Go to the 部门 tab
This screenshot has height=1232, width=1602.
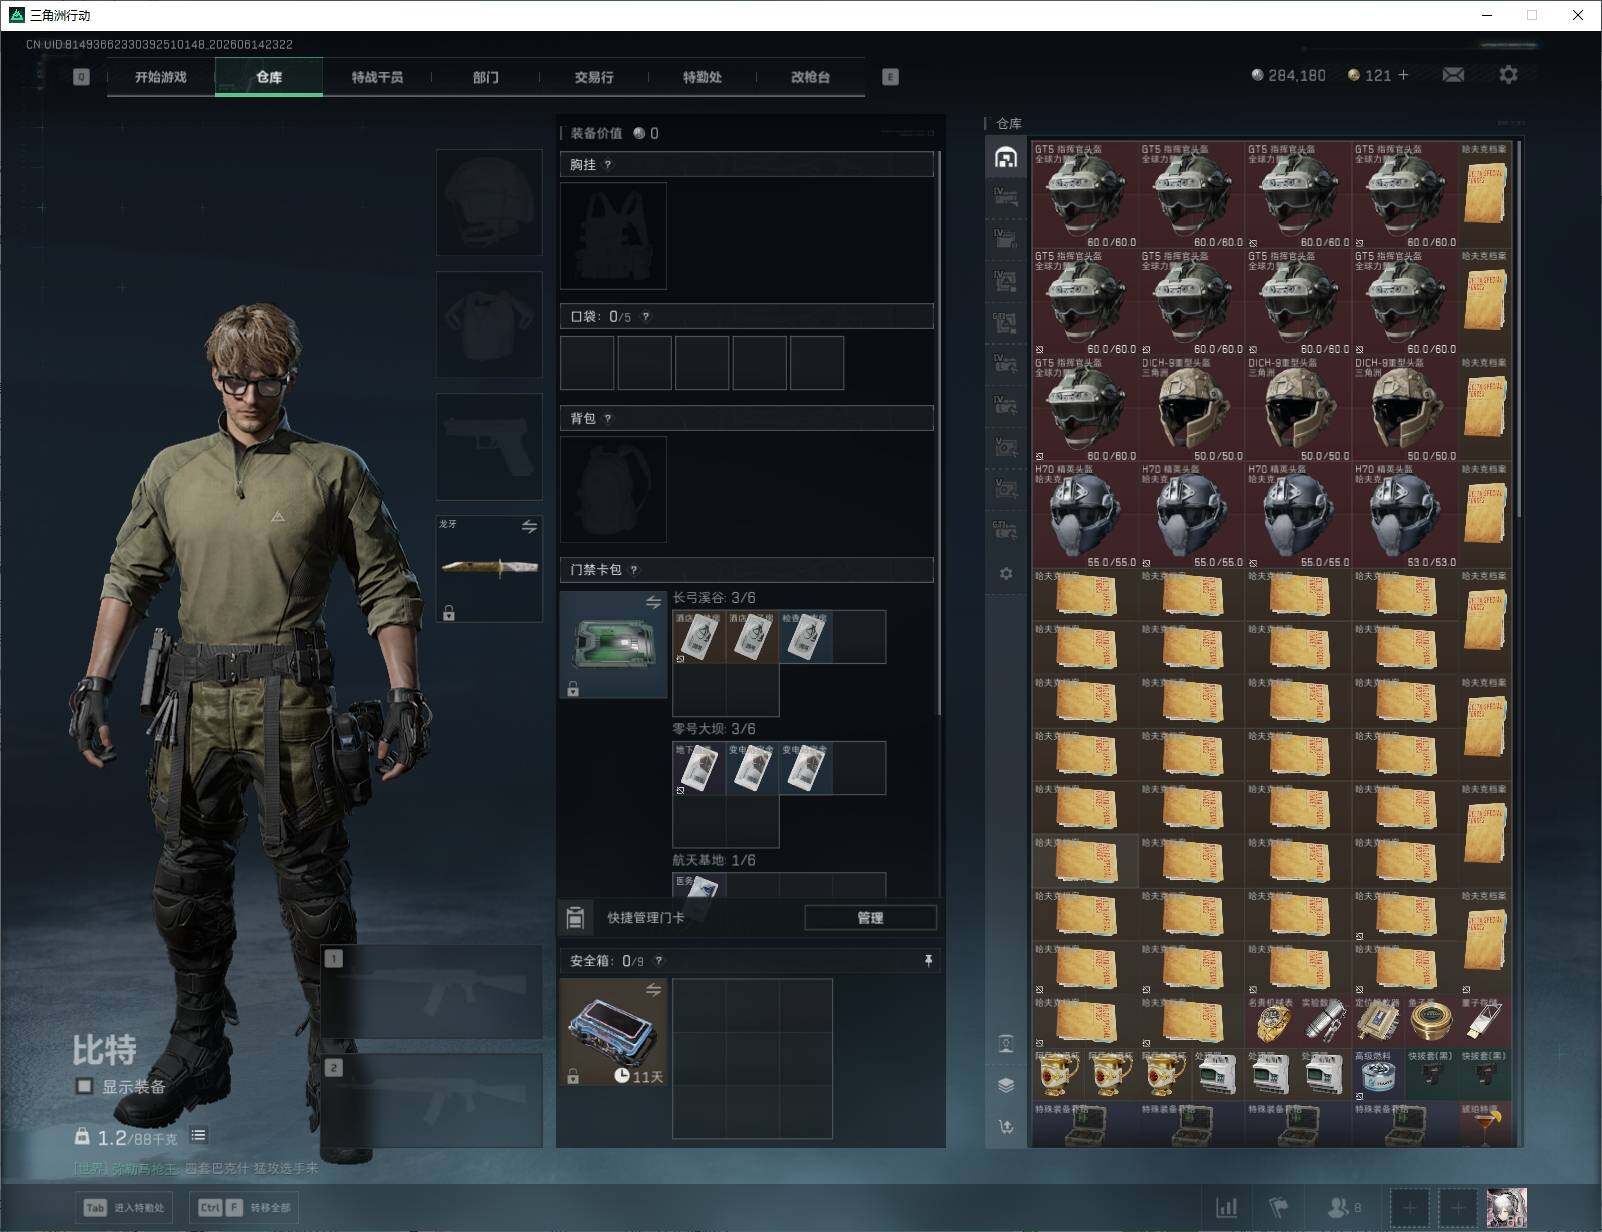[486, 77]
